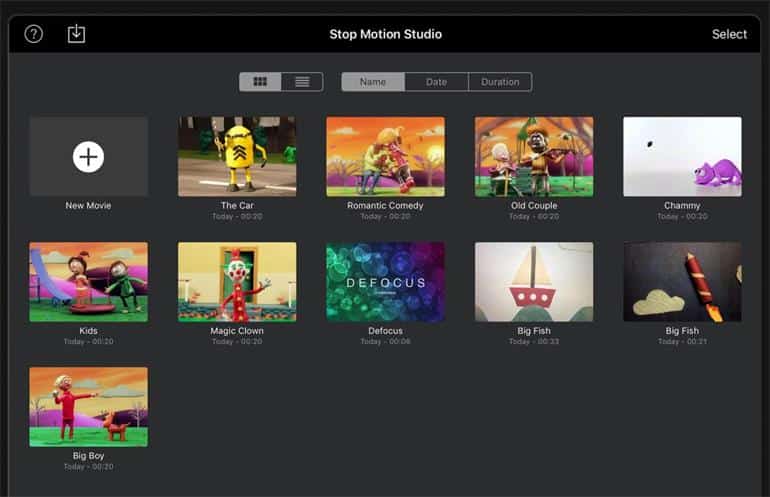Click the Romantic Comedy title text
This screenshot has height=497, width=770.
(x=385, y=205)
